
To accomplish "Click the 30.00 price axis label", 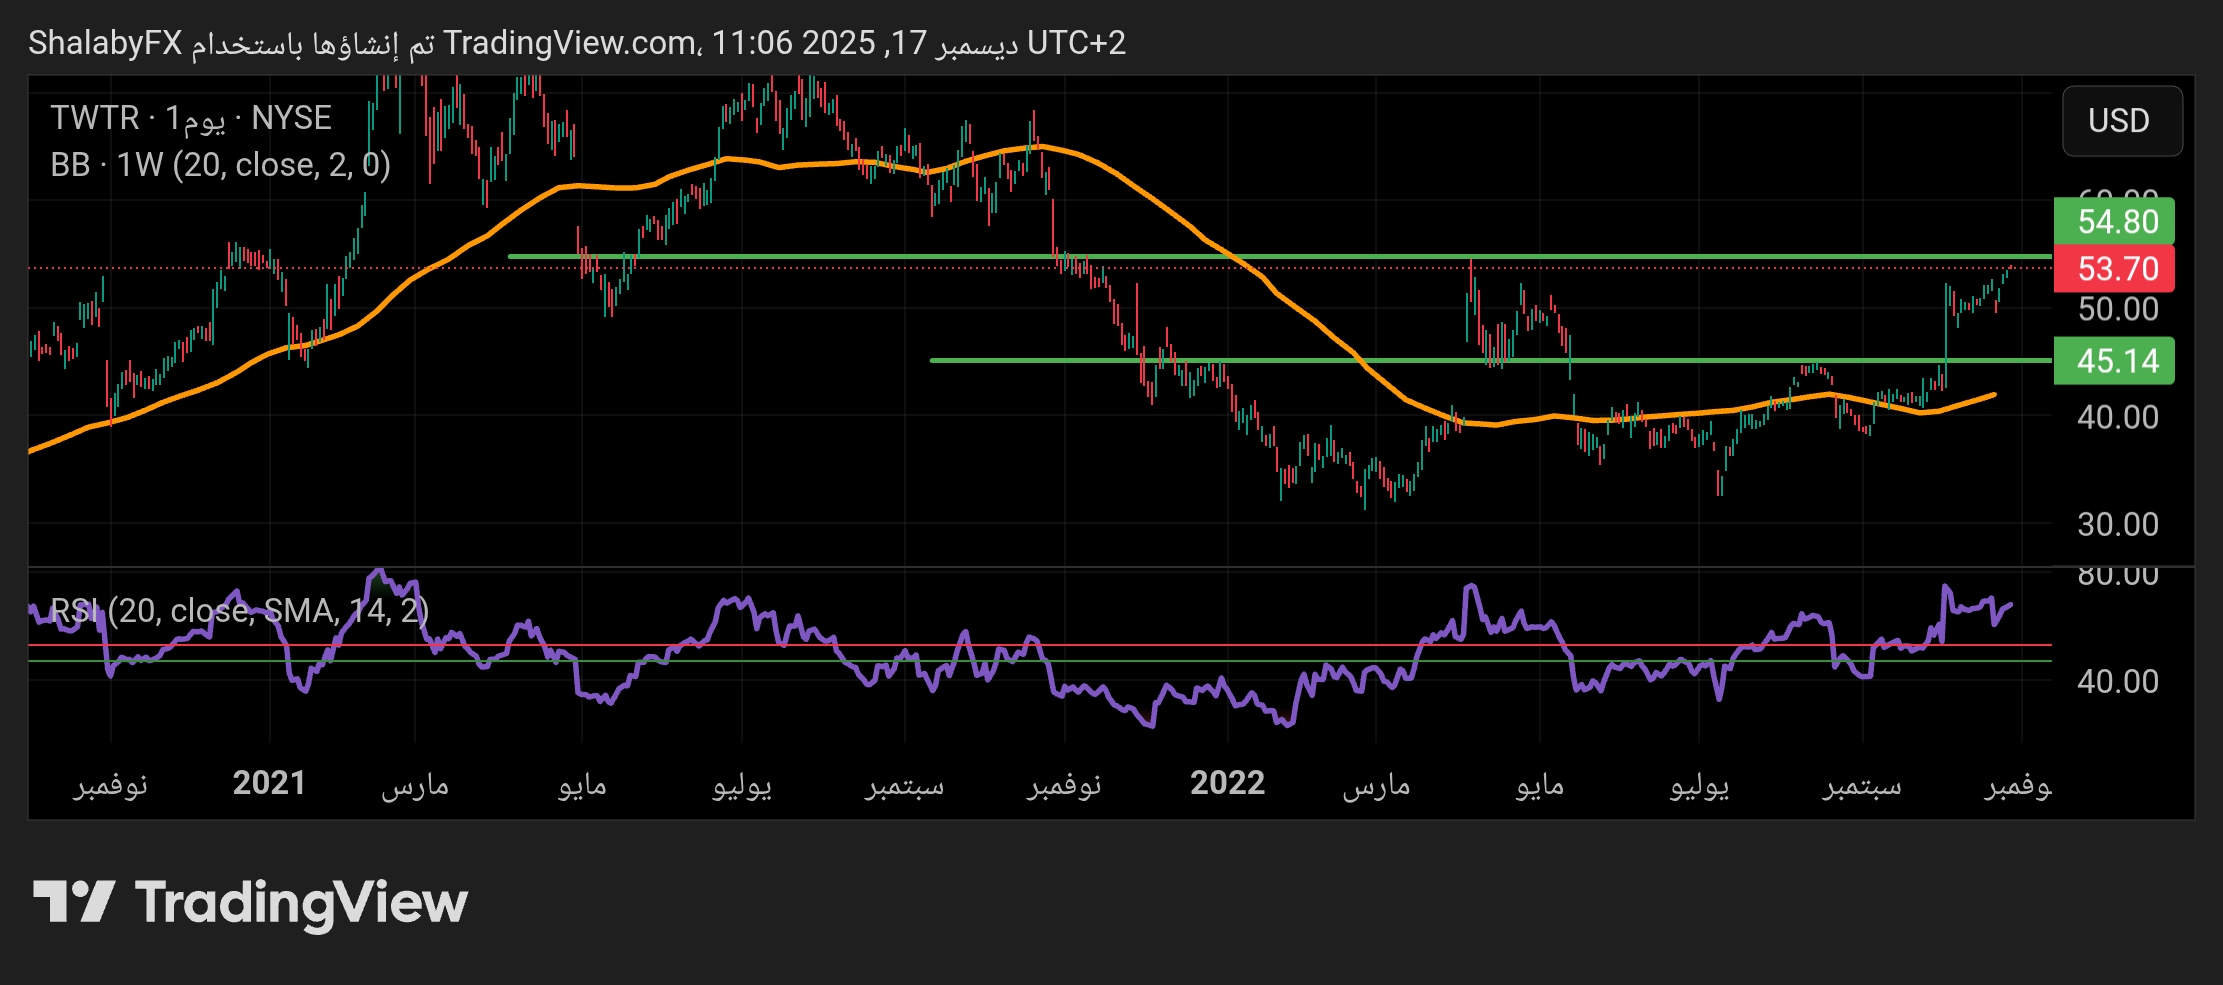I will coord(2117,525).
